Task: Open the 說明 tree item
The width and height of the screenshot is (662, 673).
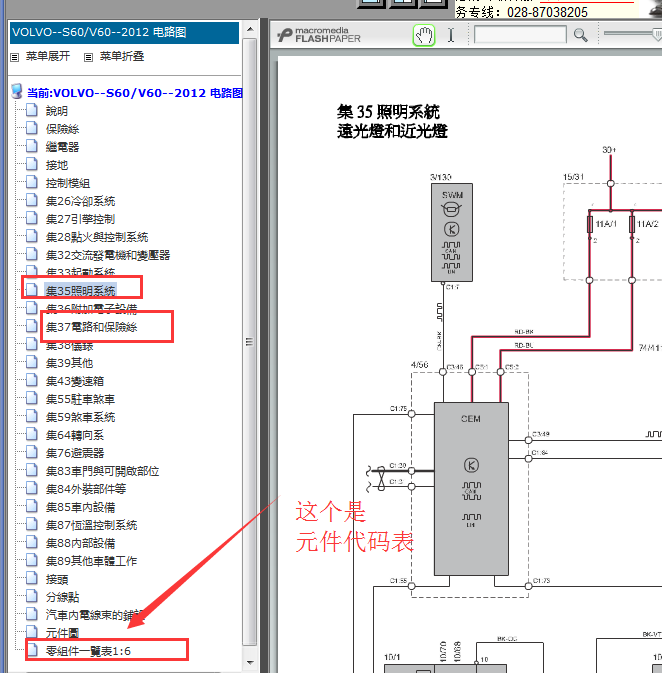Action: tap(57, 111)
